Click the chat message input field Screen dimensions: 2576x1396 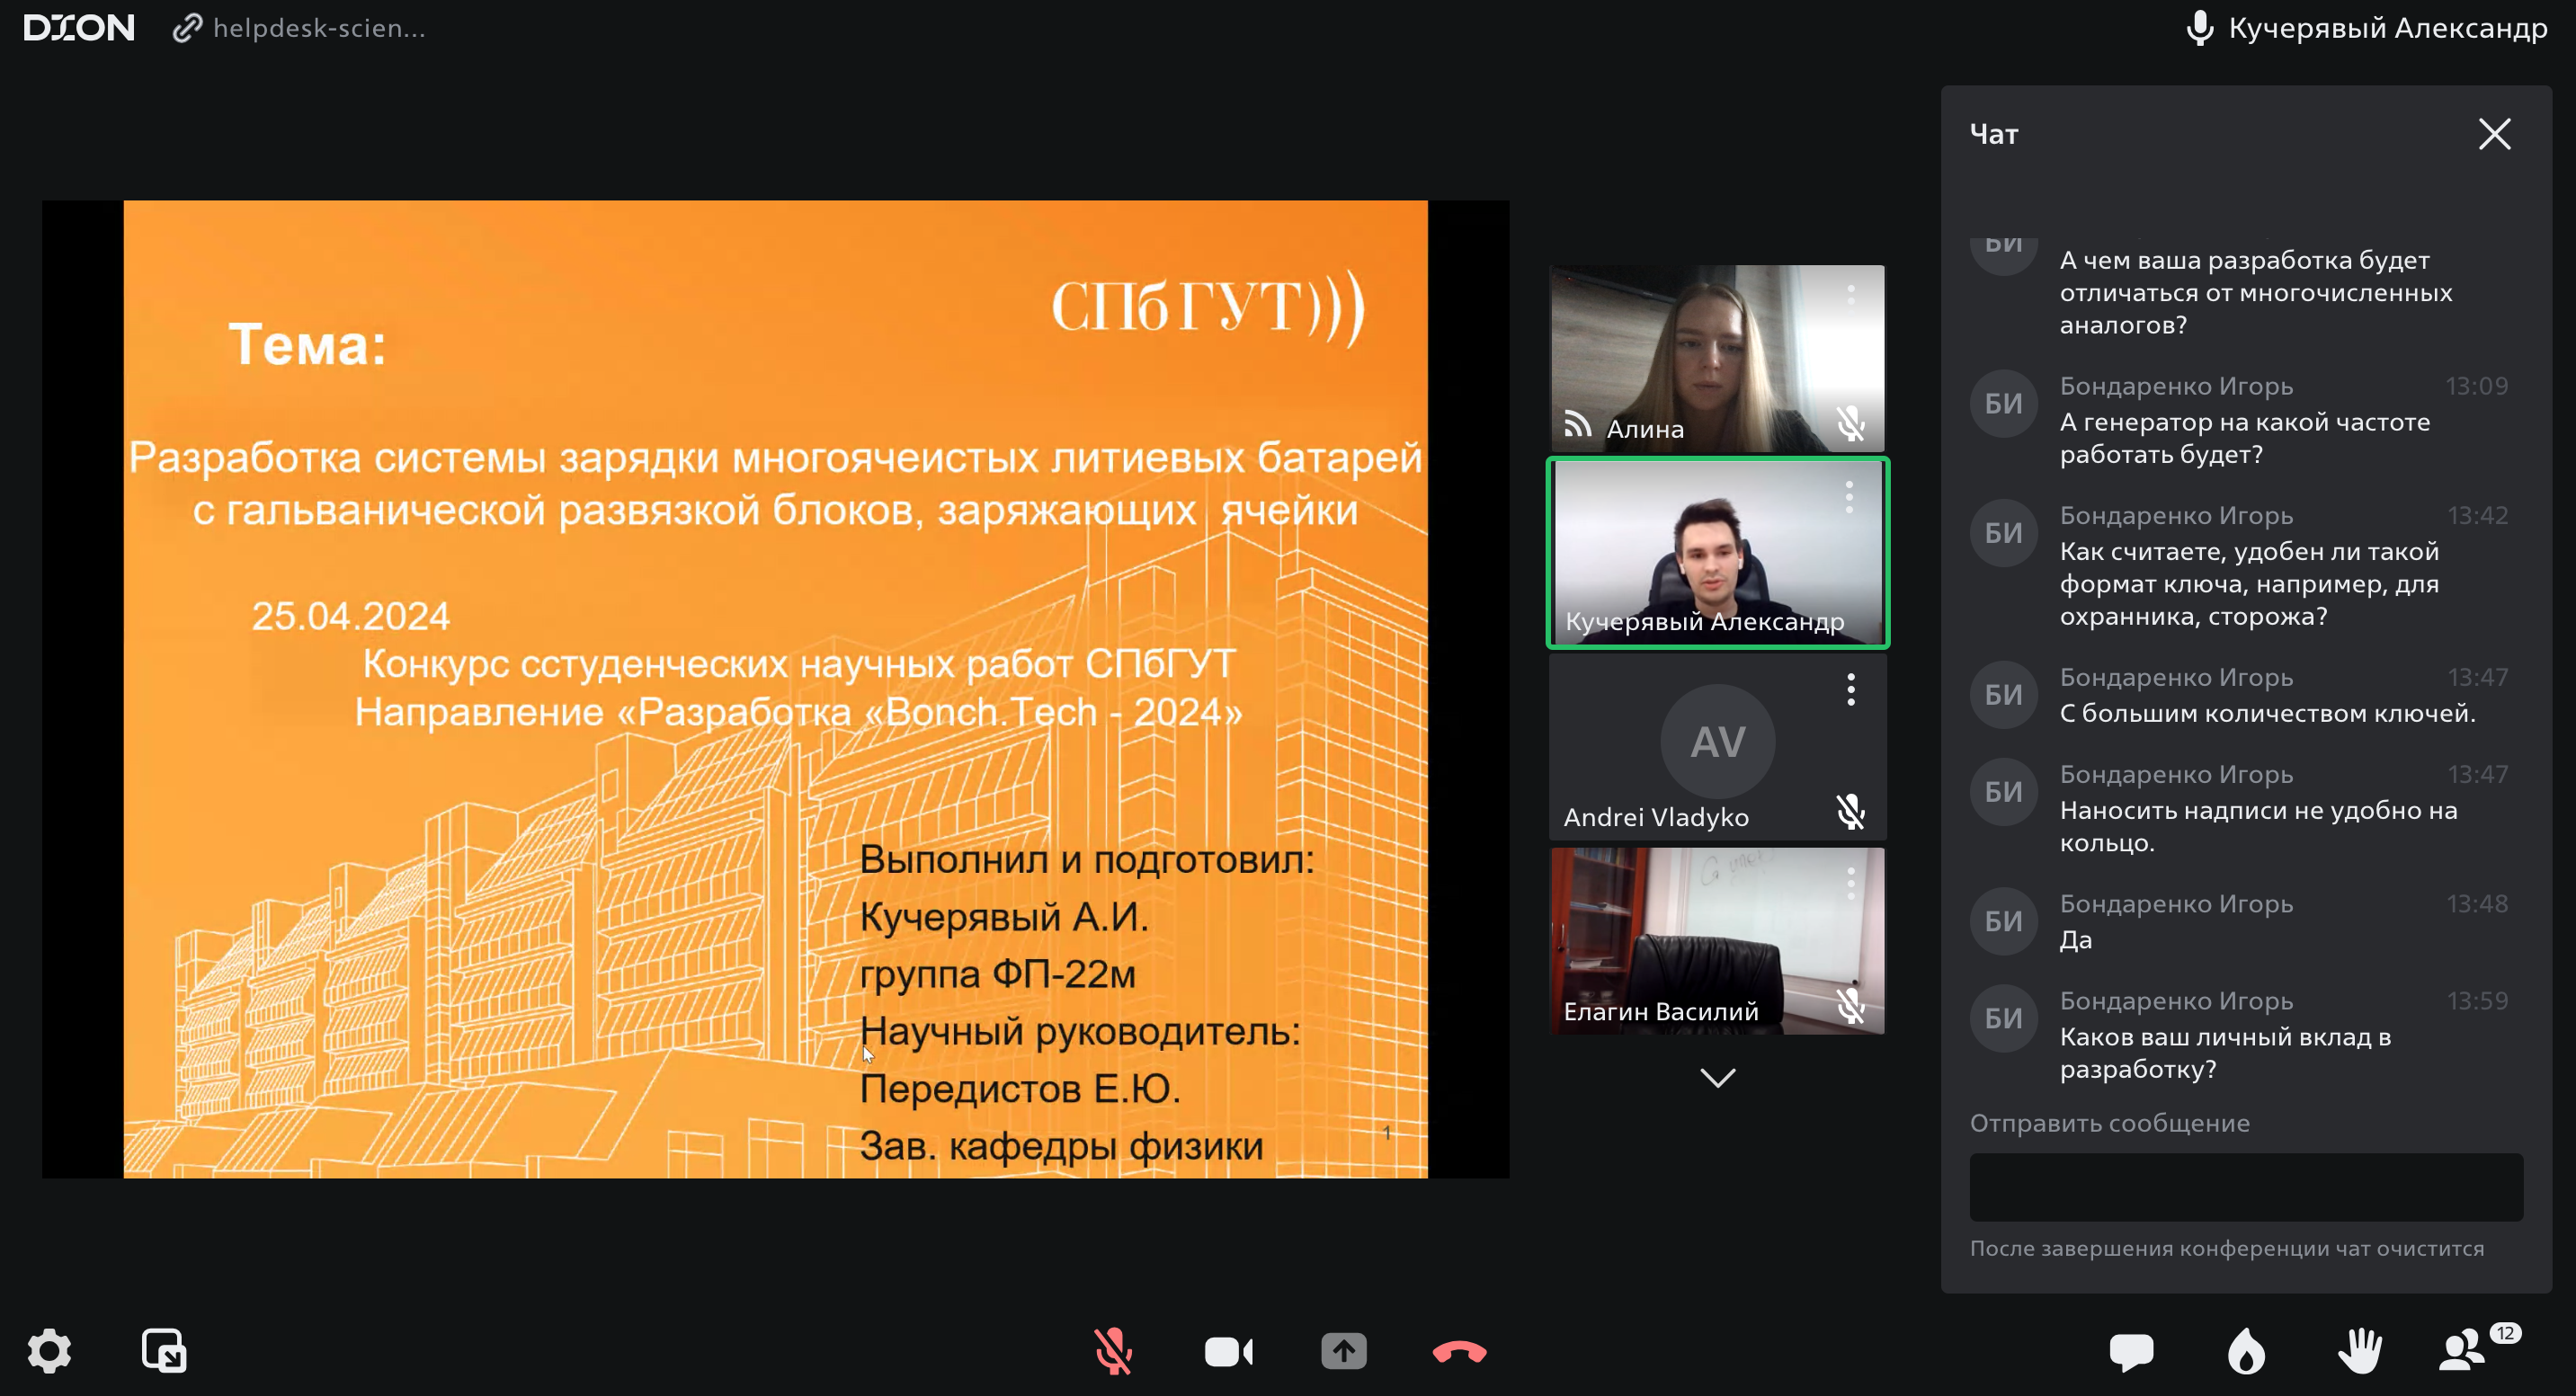[x=2245, y=1187]
